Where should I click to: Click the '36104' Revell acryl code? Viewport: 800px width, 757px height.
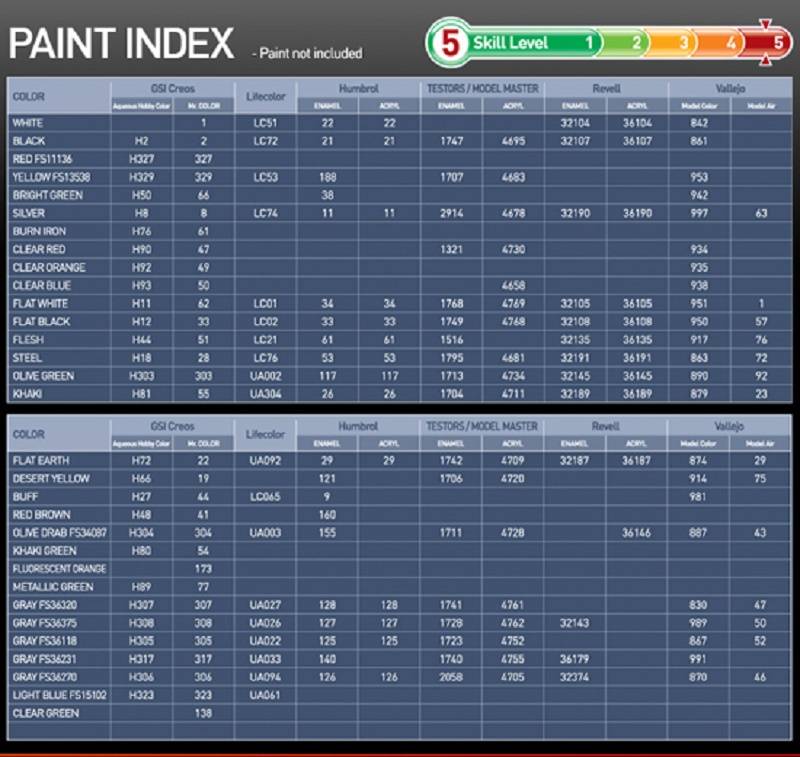(637, 123)
